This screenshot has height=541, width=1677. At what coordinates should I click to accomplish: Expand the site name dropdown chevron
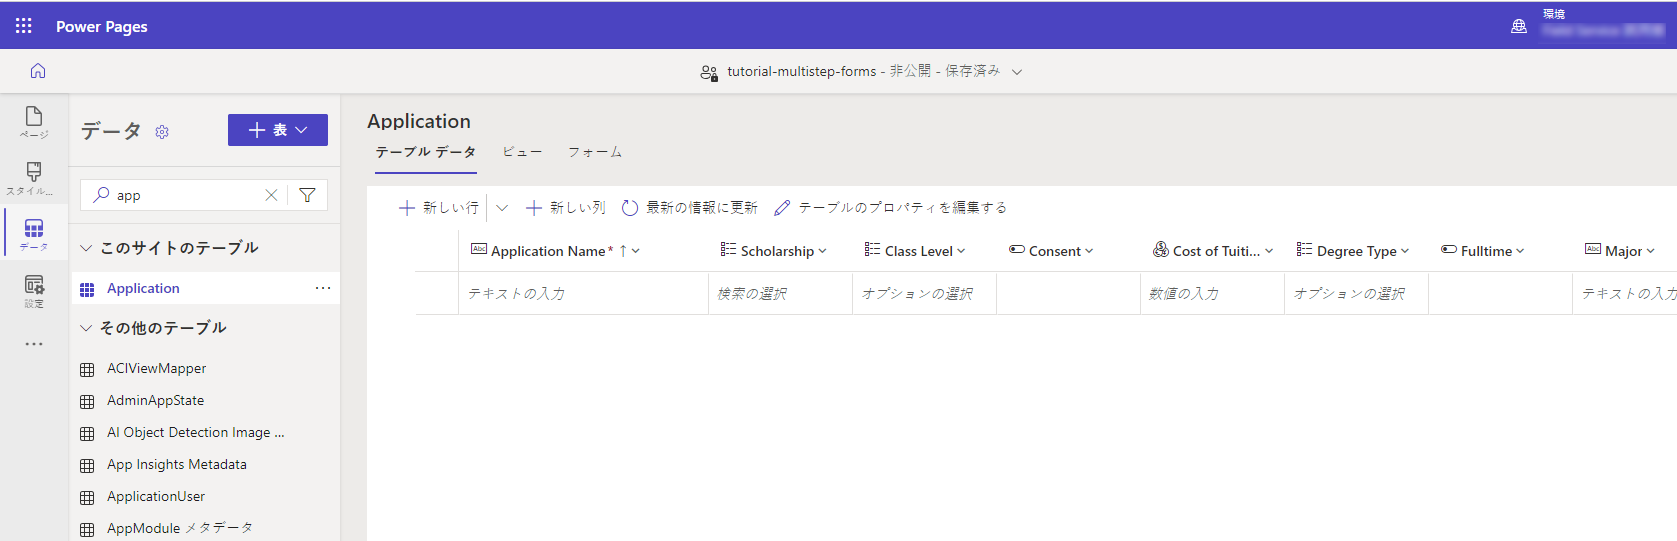pyautogui.click(x=1017, y=72)
